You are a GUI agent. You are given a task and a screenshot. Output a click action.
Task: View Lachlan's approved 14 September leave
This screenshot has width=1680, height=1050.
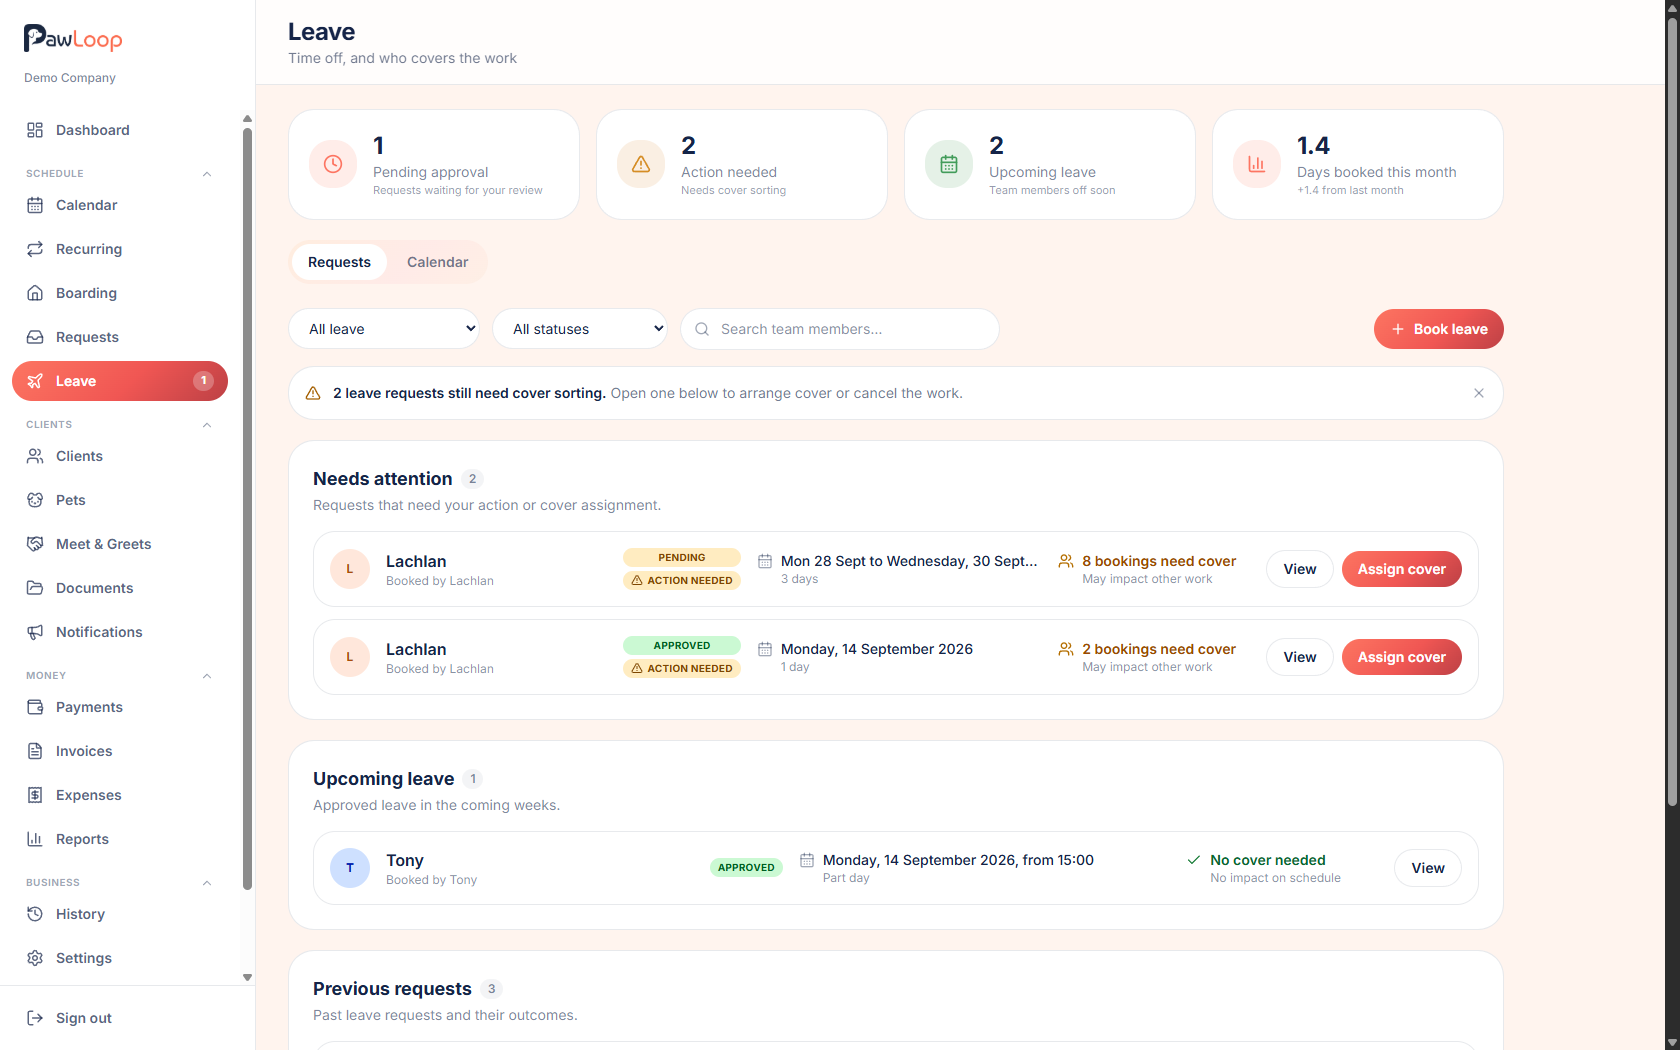[1300, 657]
